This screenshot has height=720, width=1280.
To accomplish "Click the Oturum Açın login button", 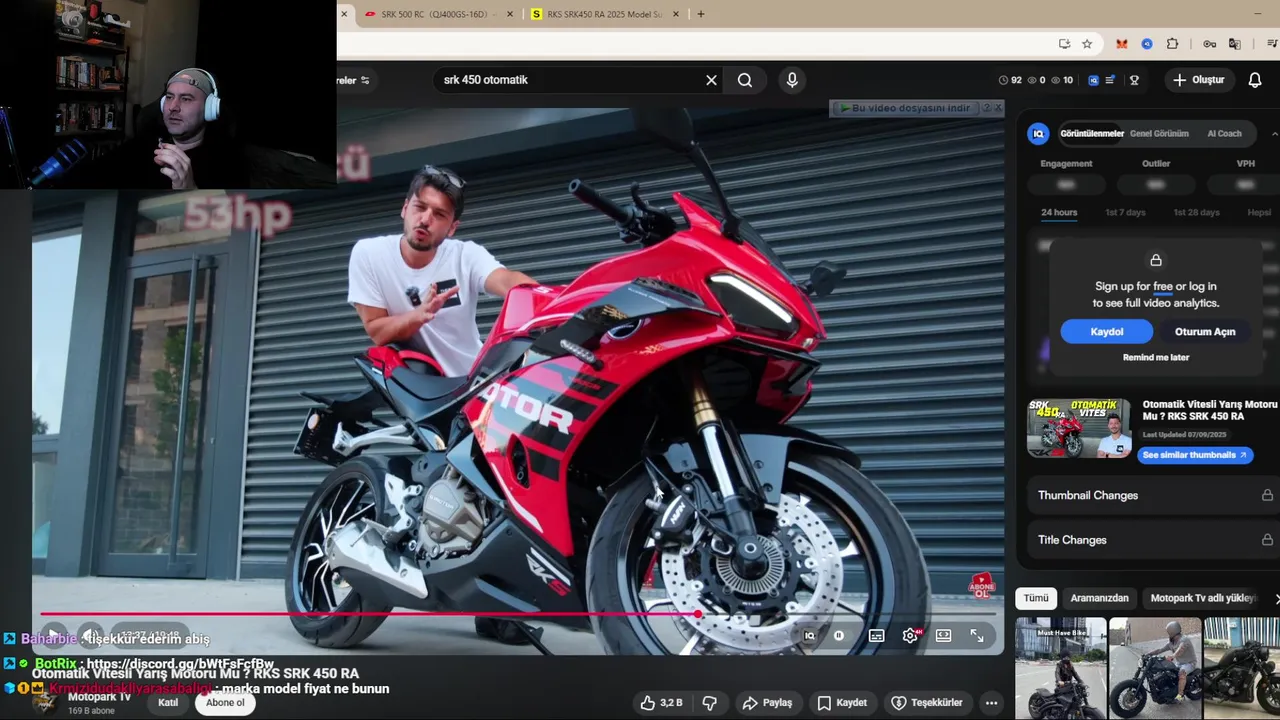I will tap(1205, 332).
